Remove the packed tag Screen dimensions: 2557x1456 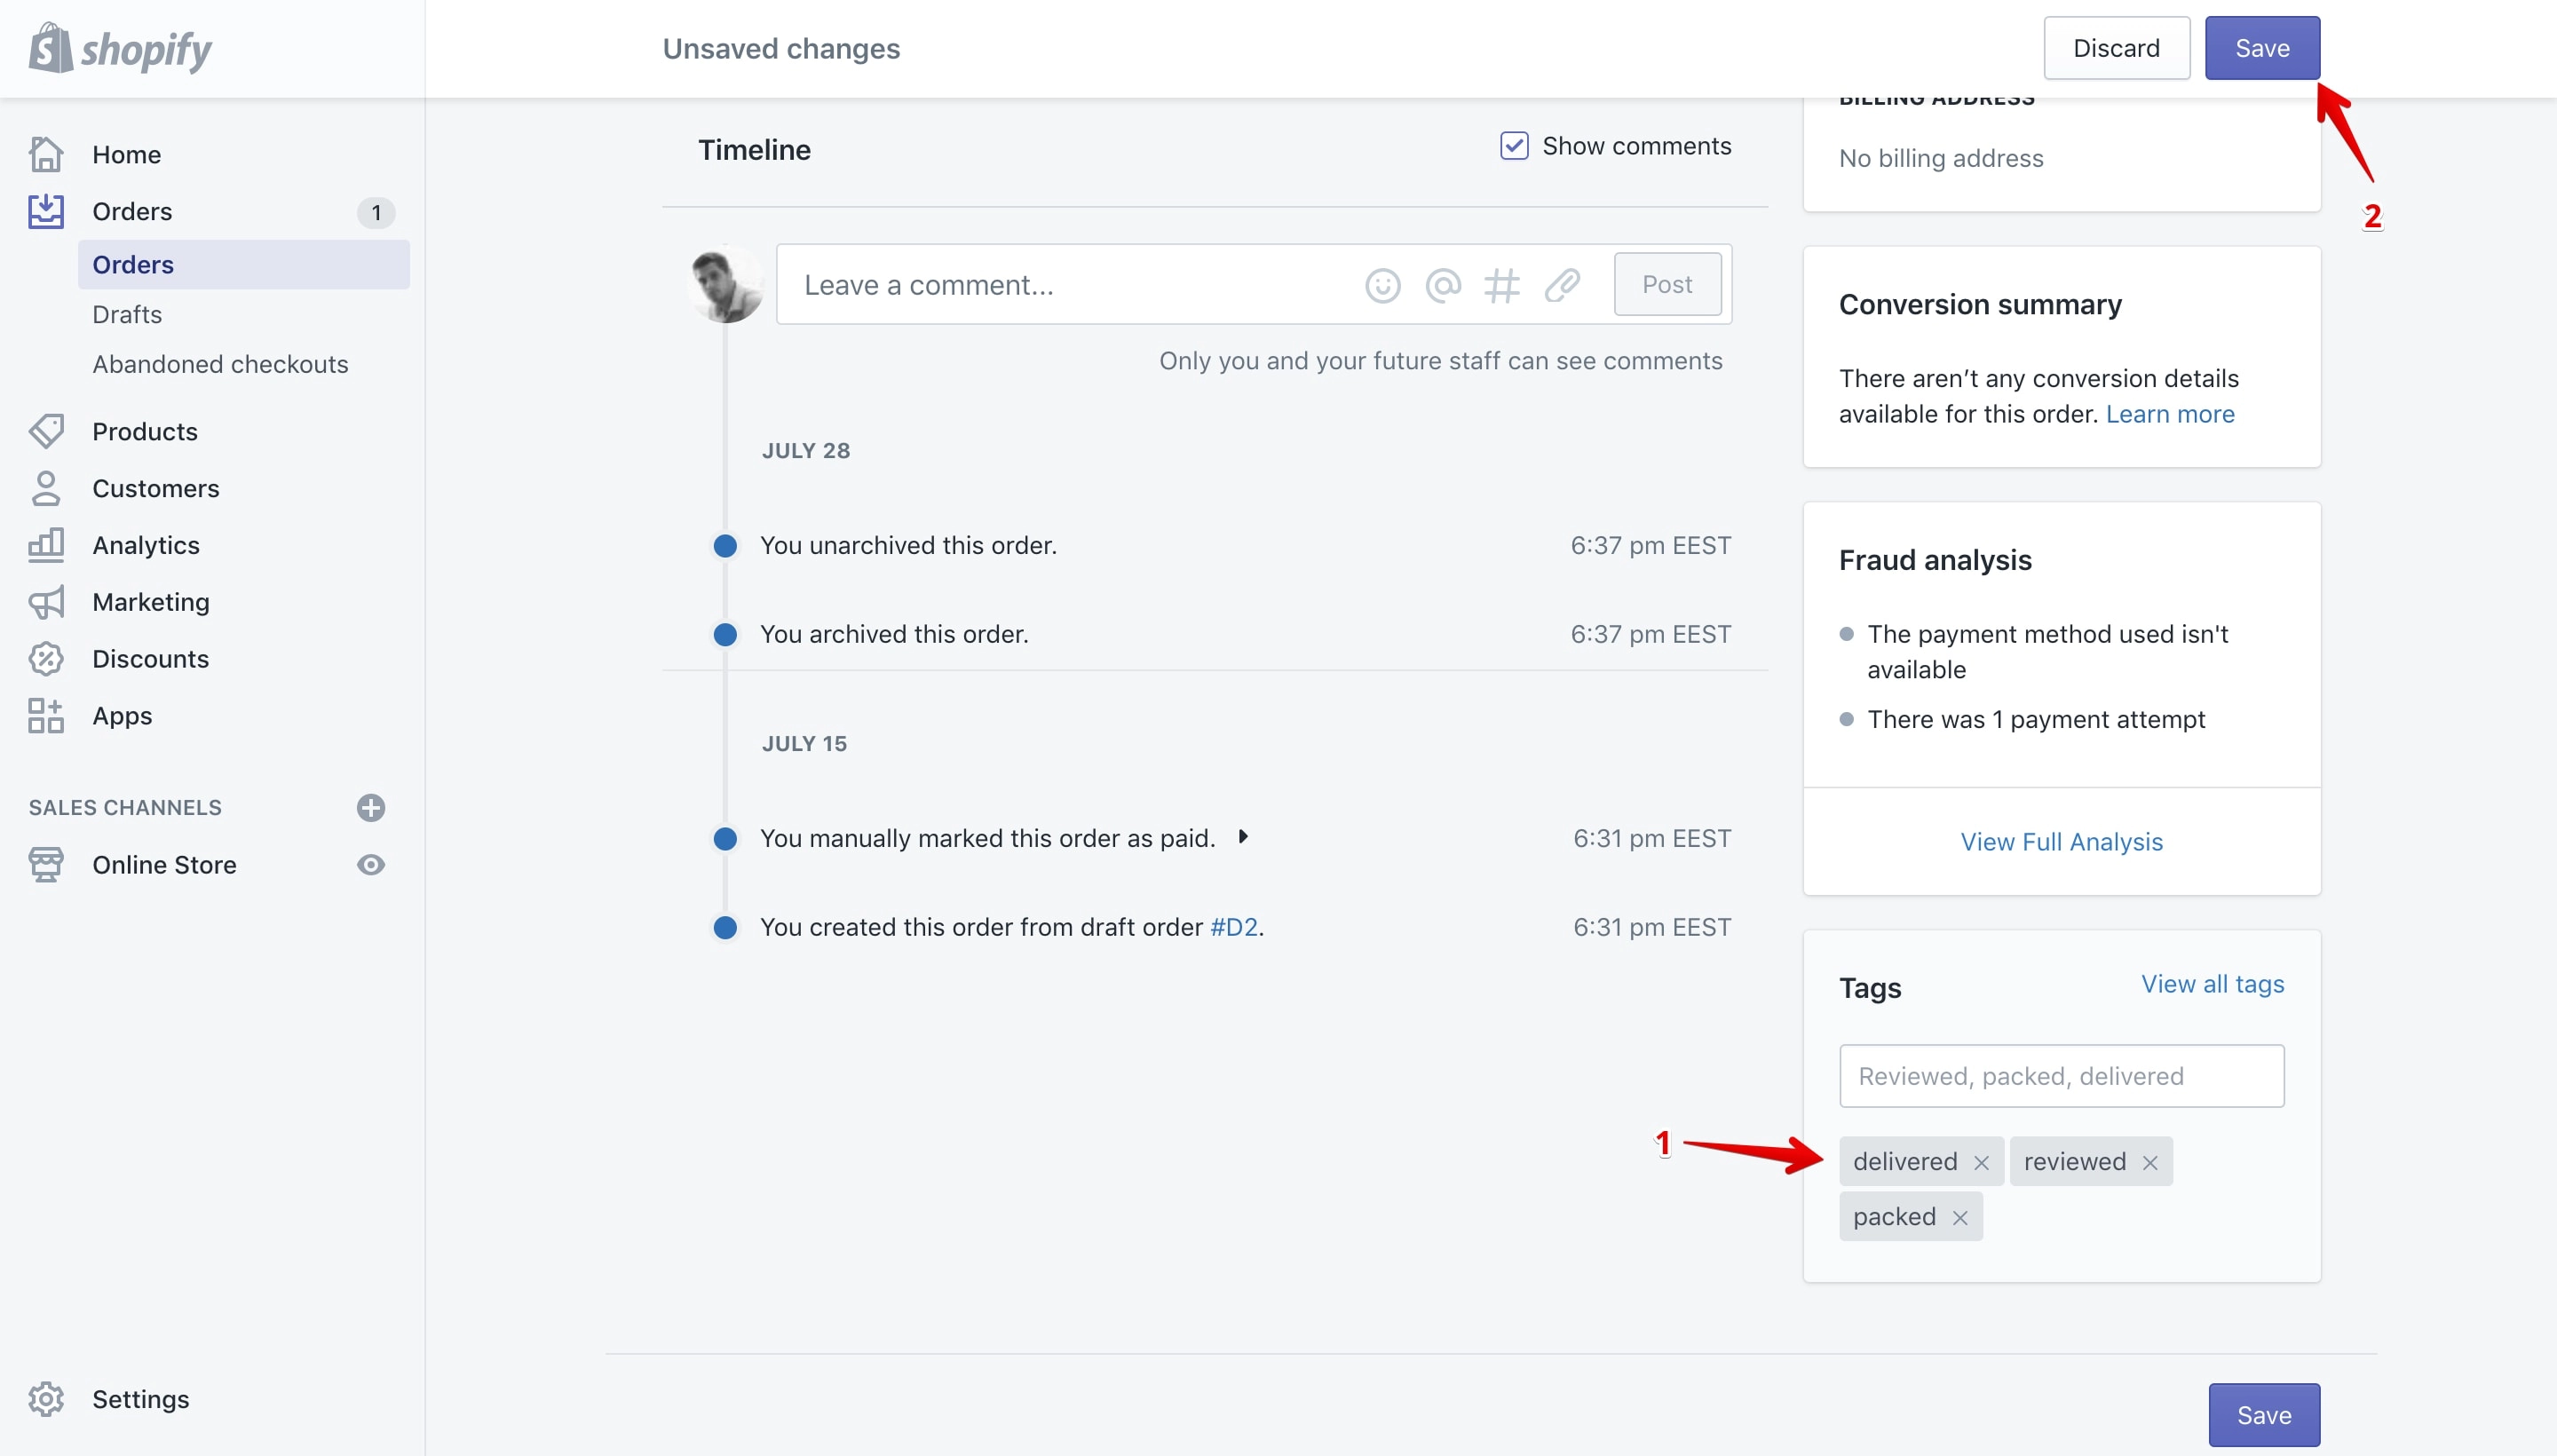click(1959, 1217)
